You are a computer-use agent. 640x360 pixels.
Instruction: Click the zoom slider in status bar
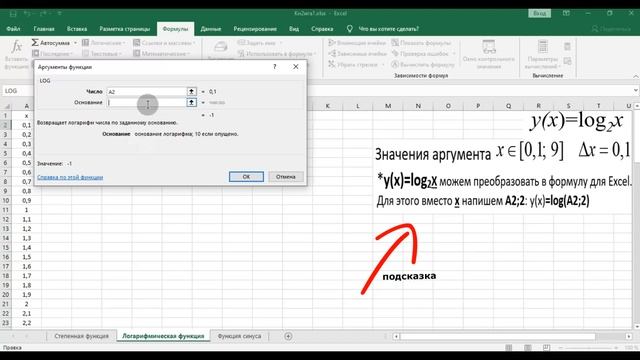pyautogui.click(x=588, y=348)
